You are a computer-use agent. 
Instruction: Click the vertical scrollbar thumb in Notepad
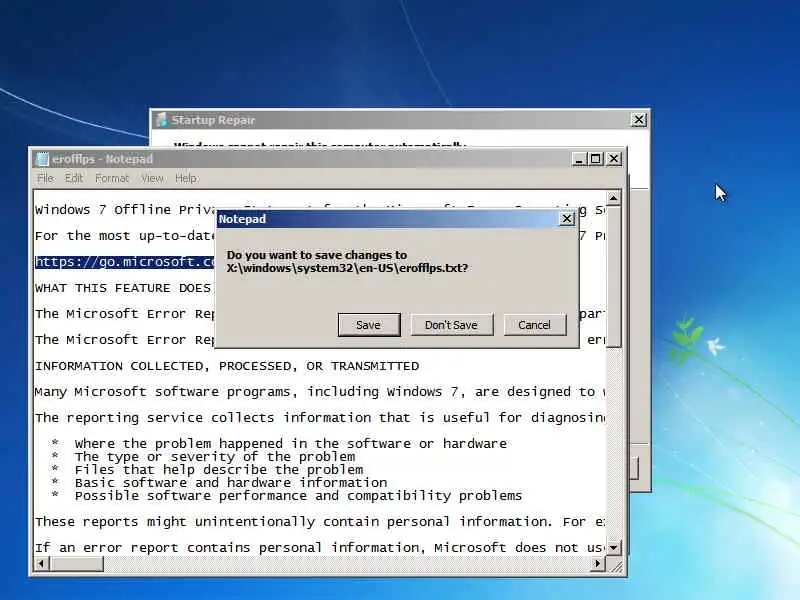pos(613,276)
